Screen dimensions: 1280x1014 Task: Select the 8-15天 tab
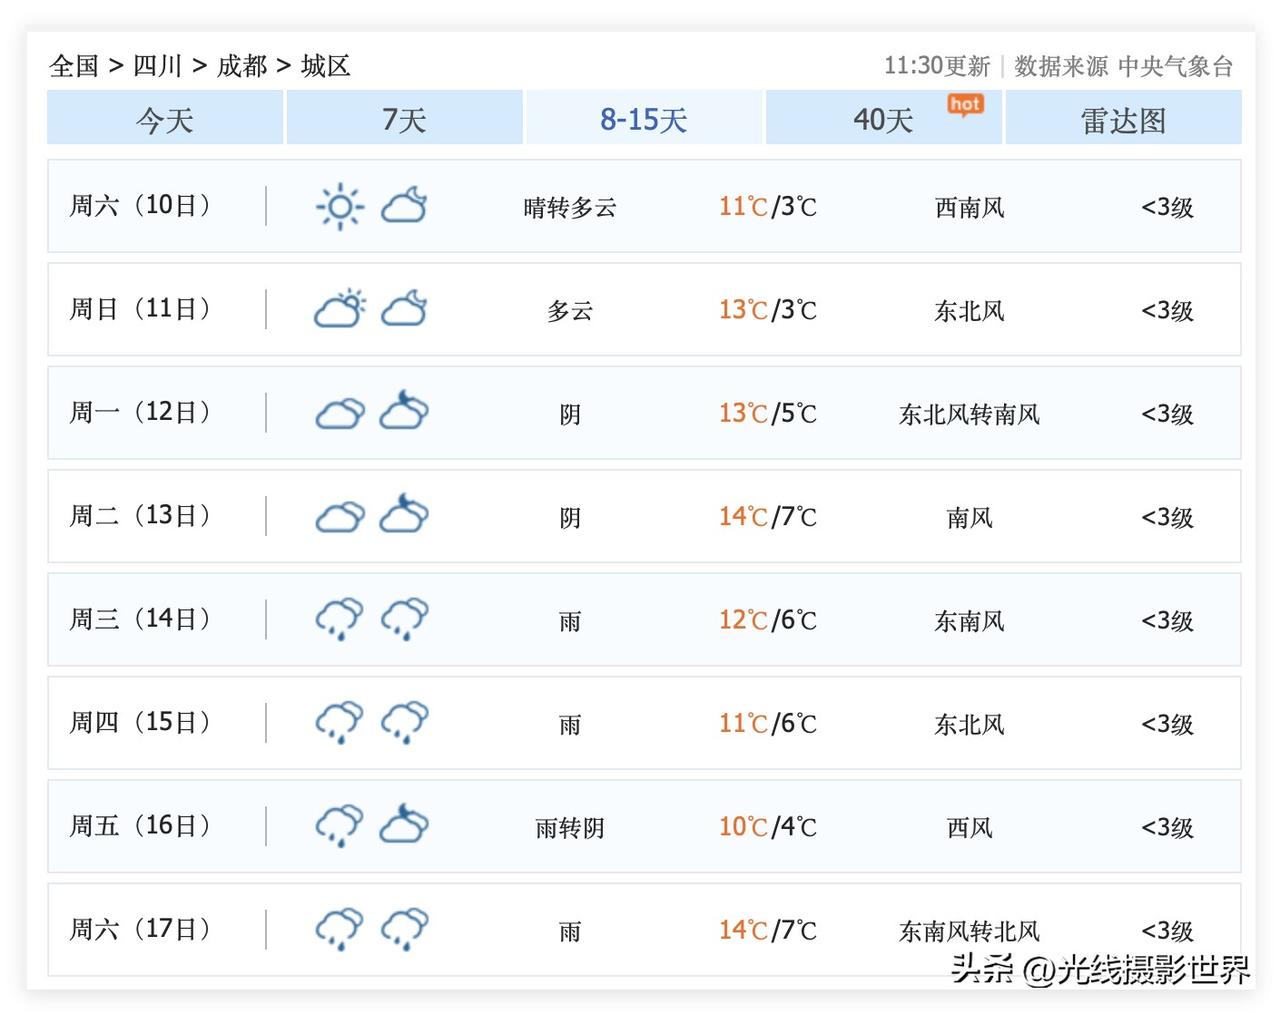(x=644, y=118)
